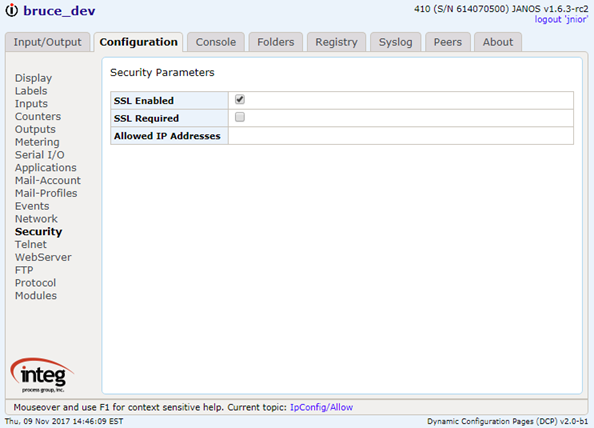The width and height of the screenshot is (594, 428).
Task: Click the Allowed IP Addresses field
Action: pyautogui.click(x=401, y=136)
